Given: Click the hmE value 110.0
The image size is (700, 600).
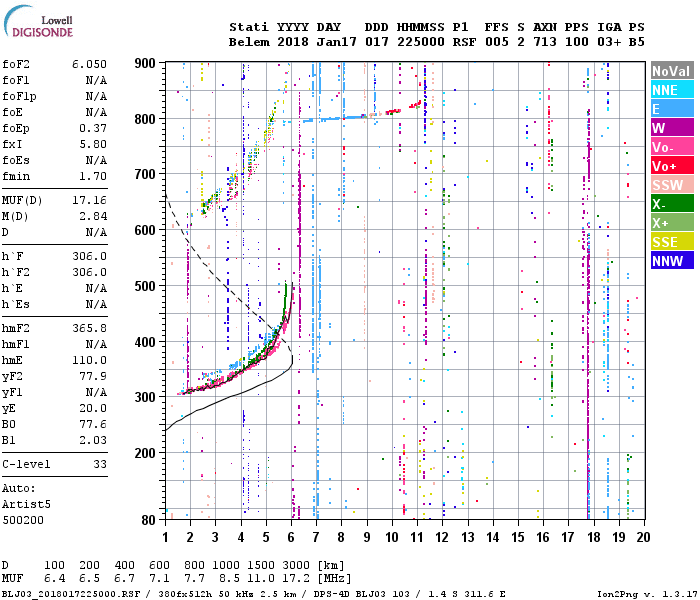Looking at the screenshot, I should (90, 360).
